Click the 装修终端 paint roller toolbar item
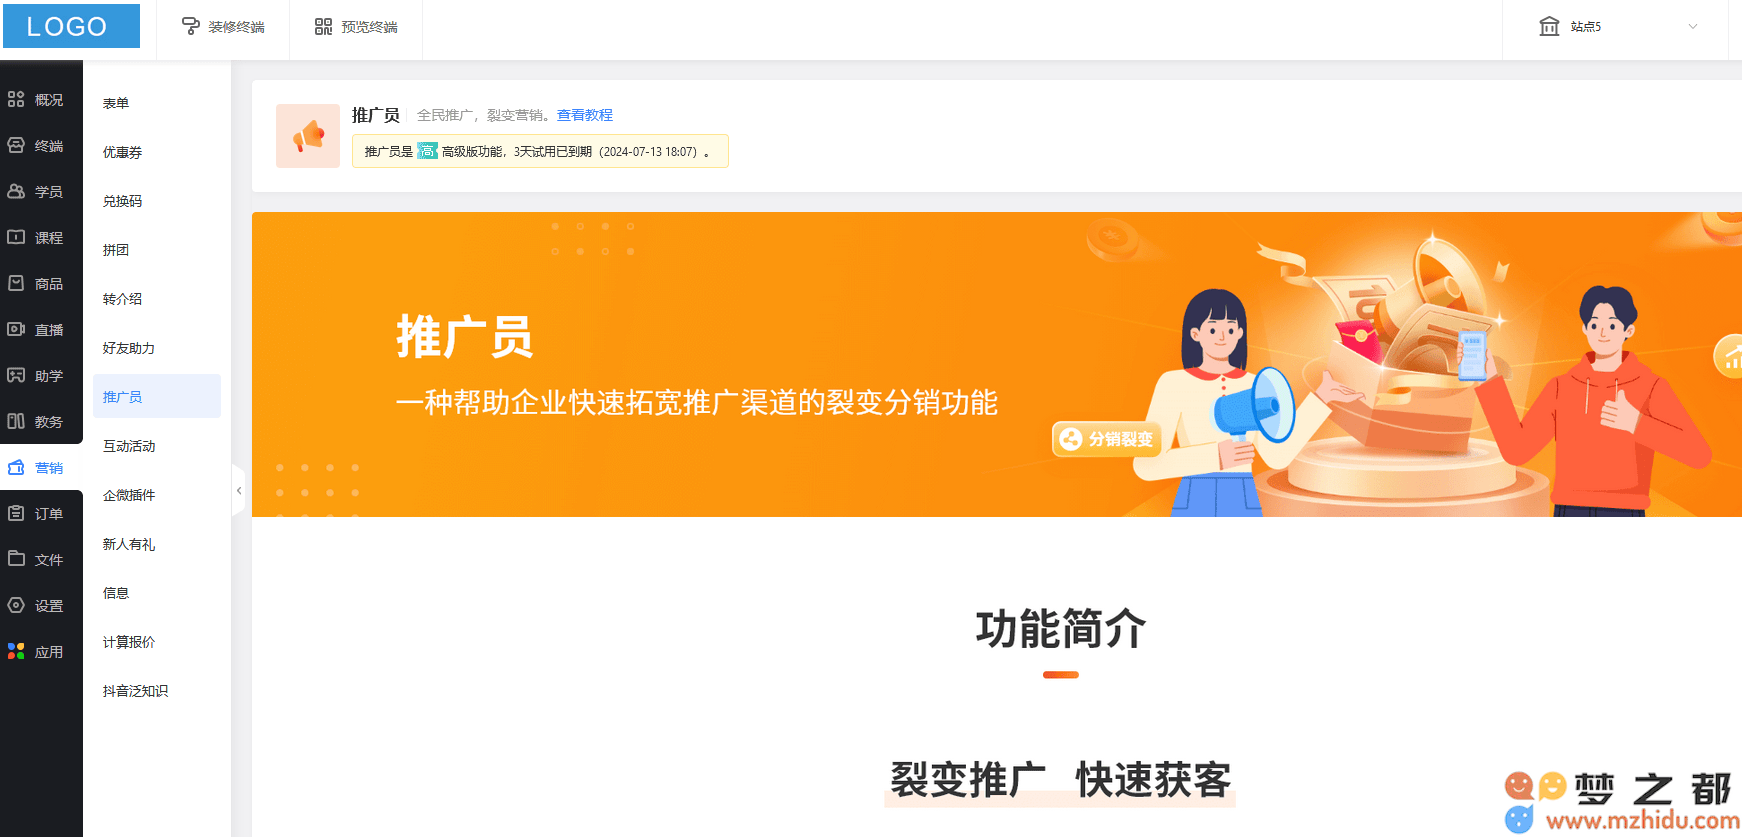Viewport: 1742px width, 837px height. point(223,27)
